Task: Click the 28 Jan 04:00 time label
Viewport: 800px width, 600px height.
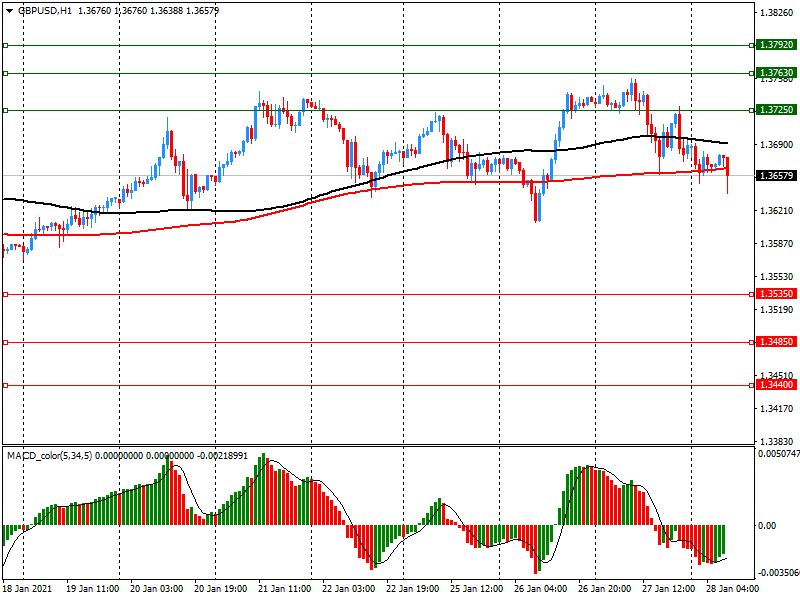Action: pyautogui.click(x=732, y=588)
